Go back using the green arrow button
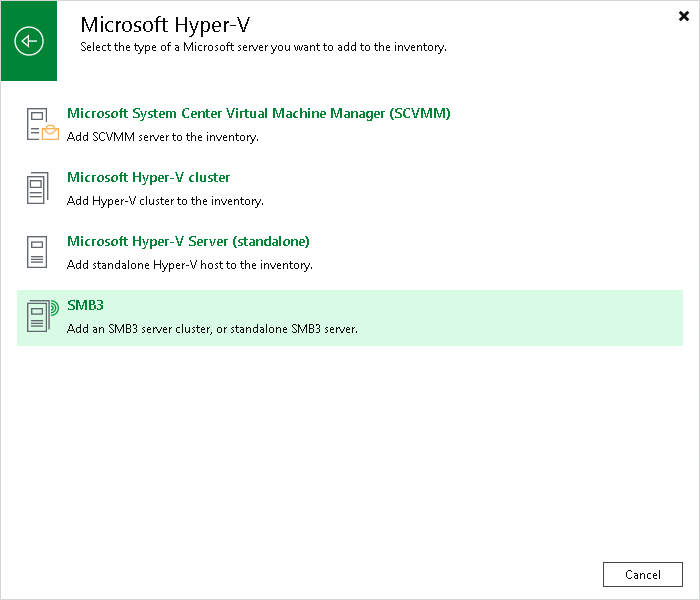Viewport: 700px width, 600px height. point(29,41)
